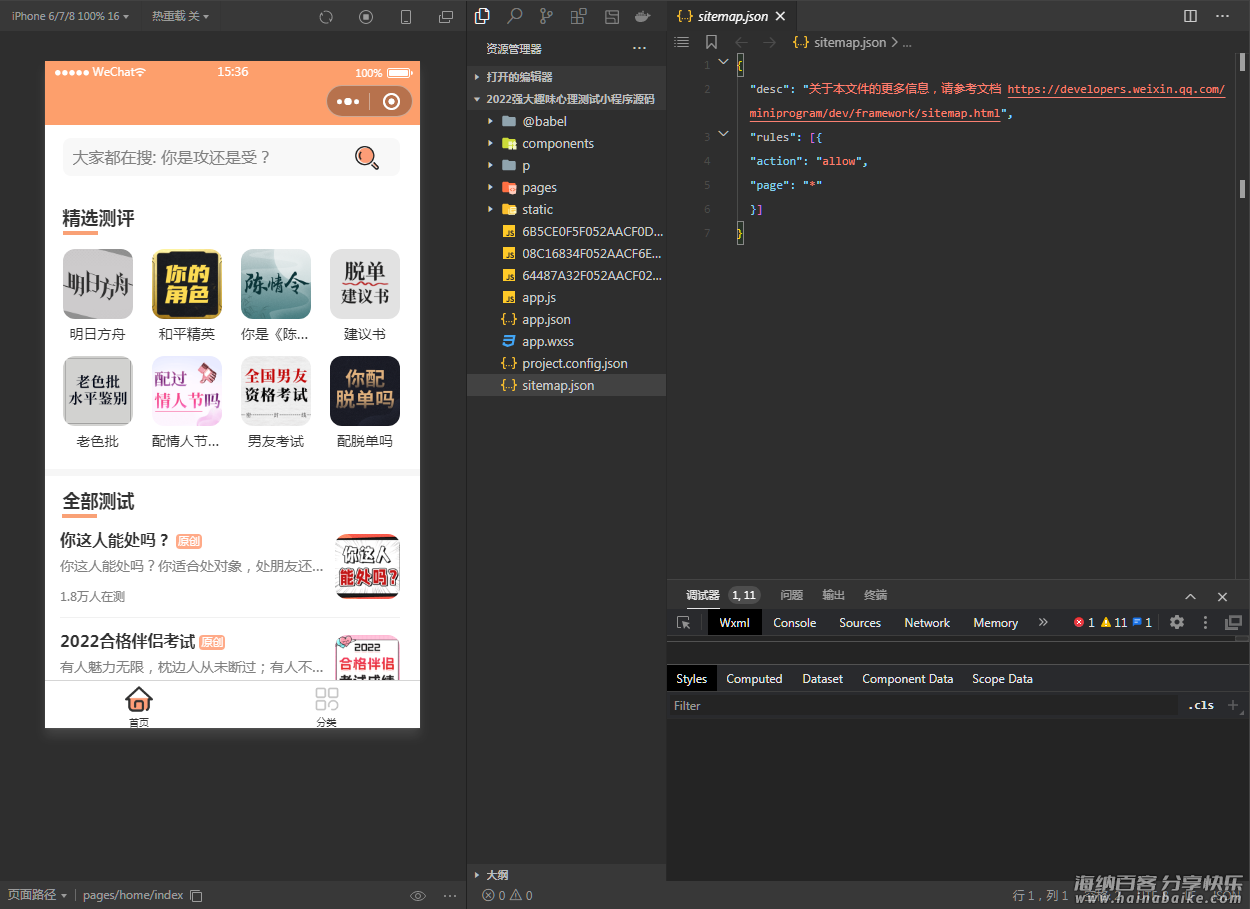Image resolution: width=1250 pixels, height=909 pixels.
Task: Switch to the Network tab
Action: tap(927, 622)
